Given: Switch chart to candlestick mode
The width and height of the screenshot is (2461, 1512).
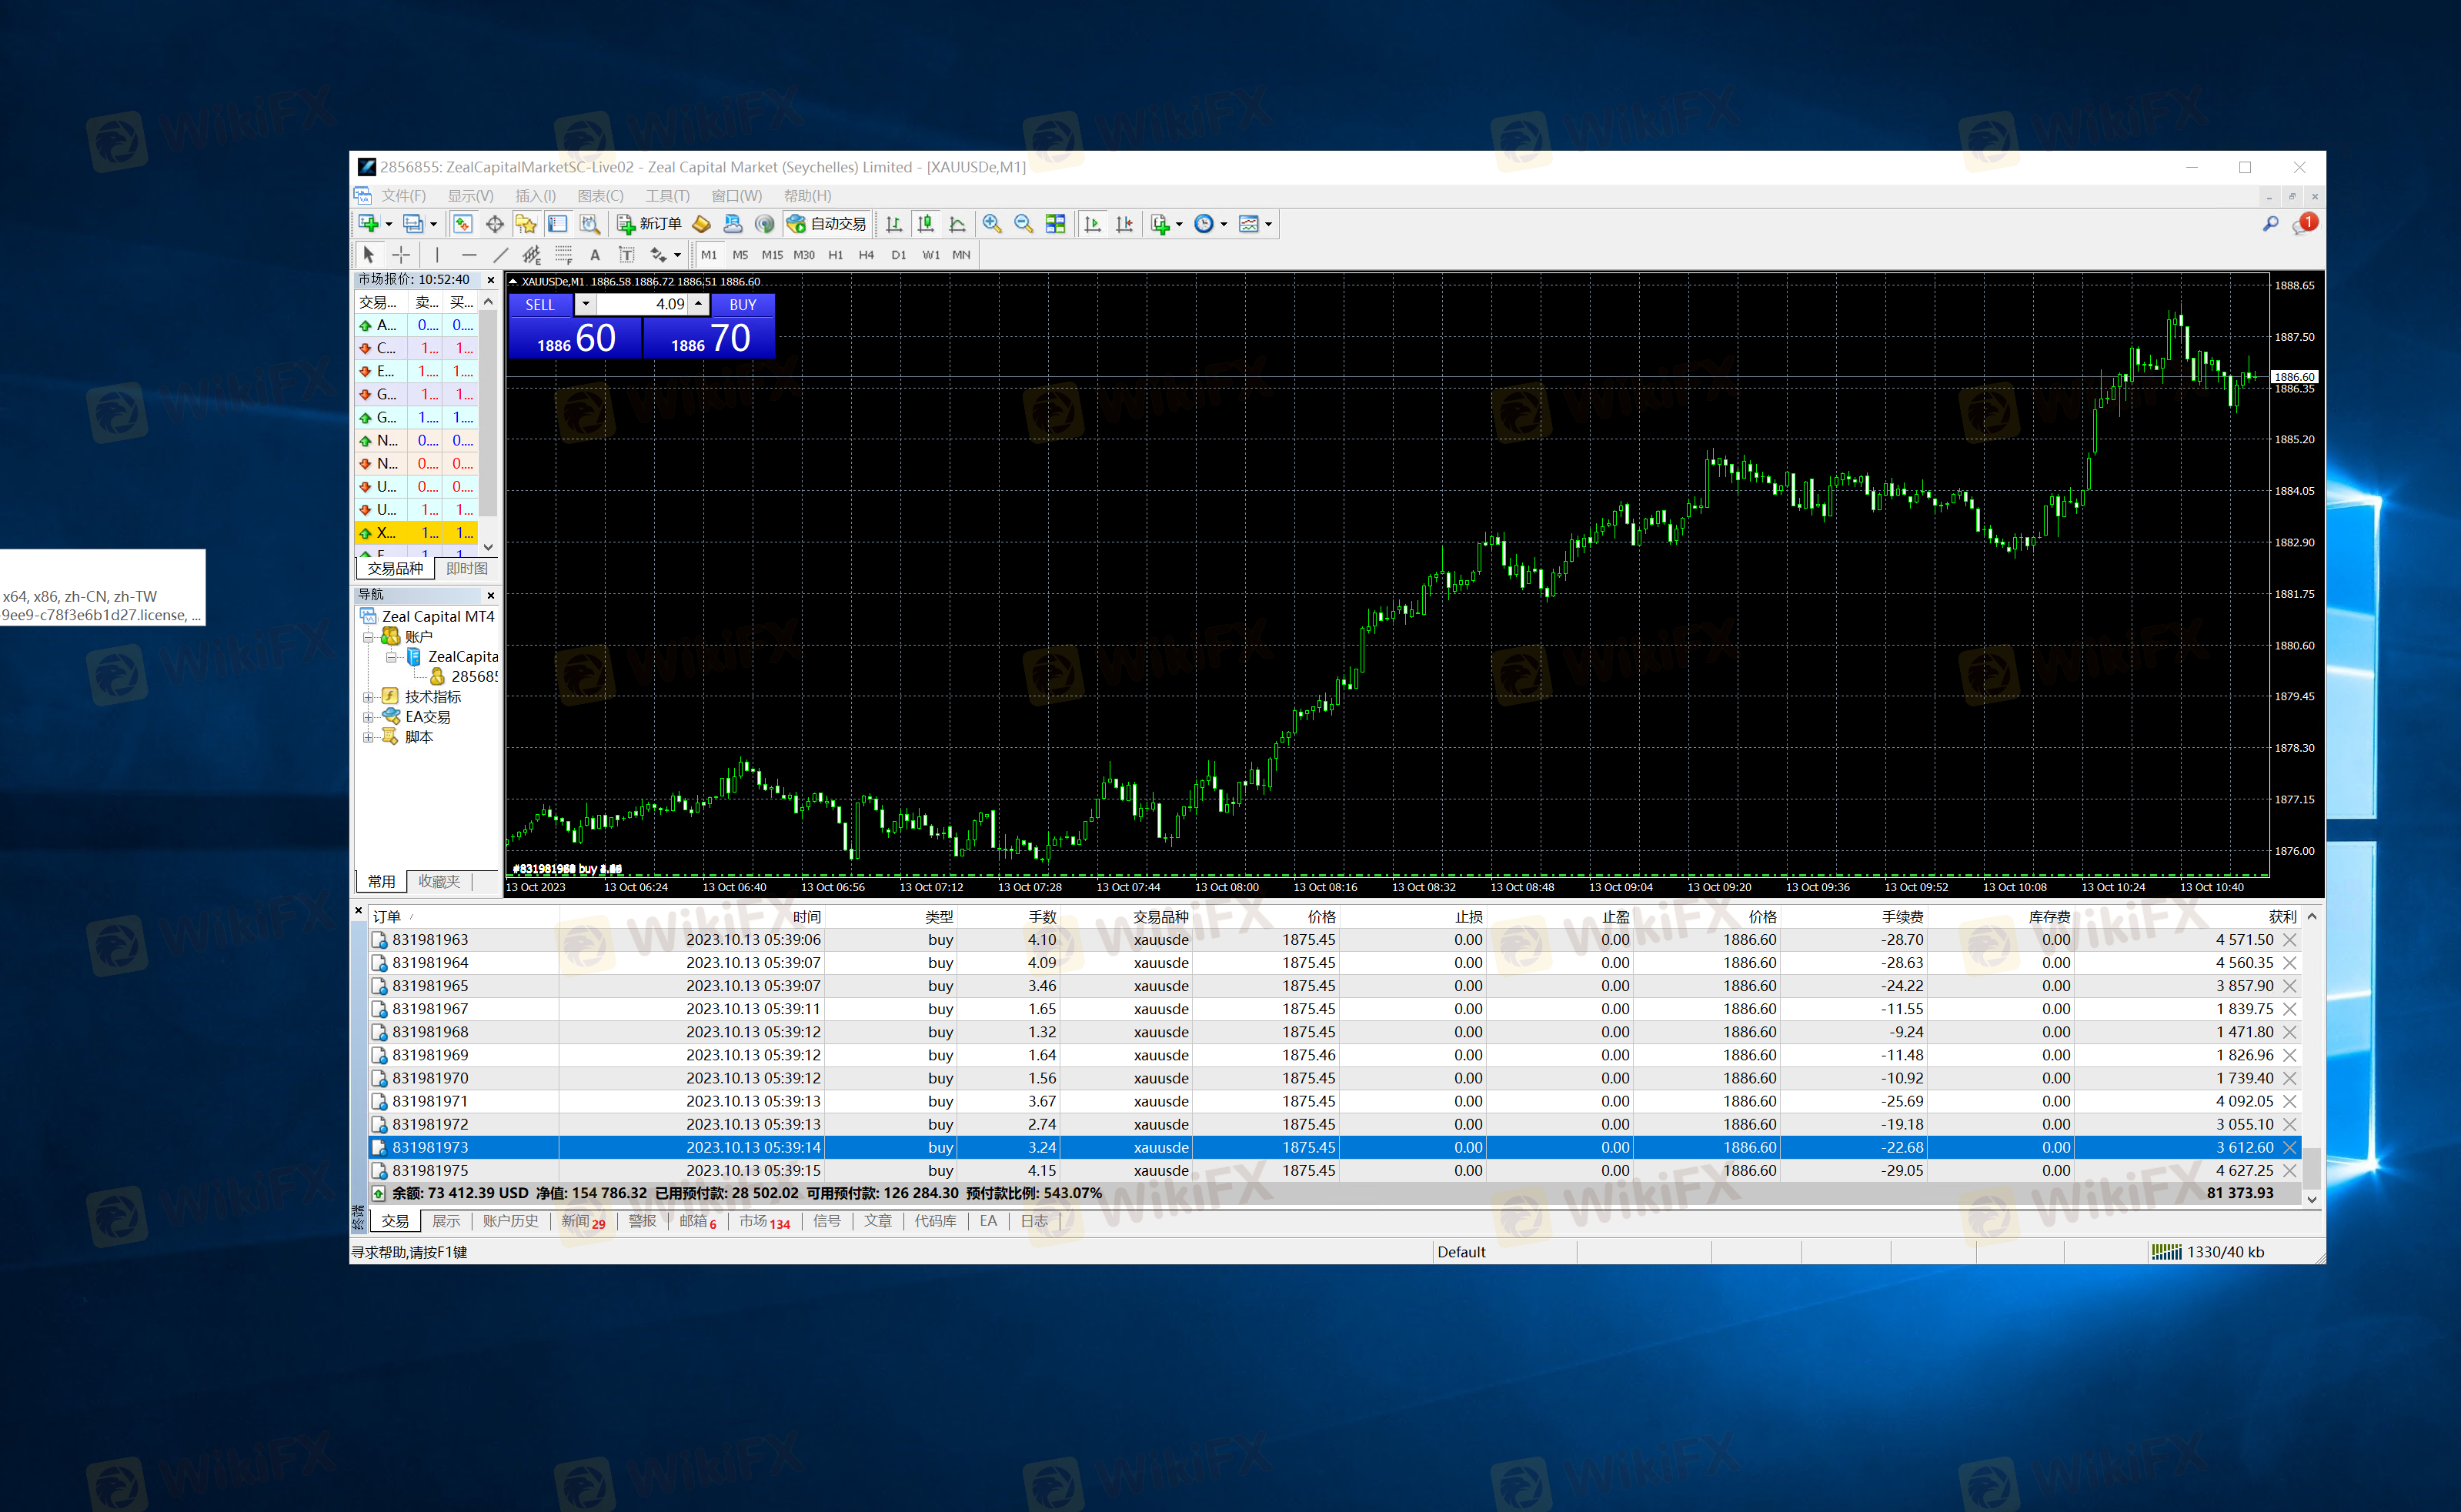Looking at the screenshot, I should click(x=926, y=224).
